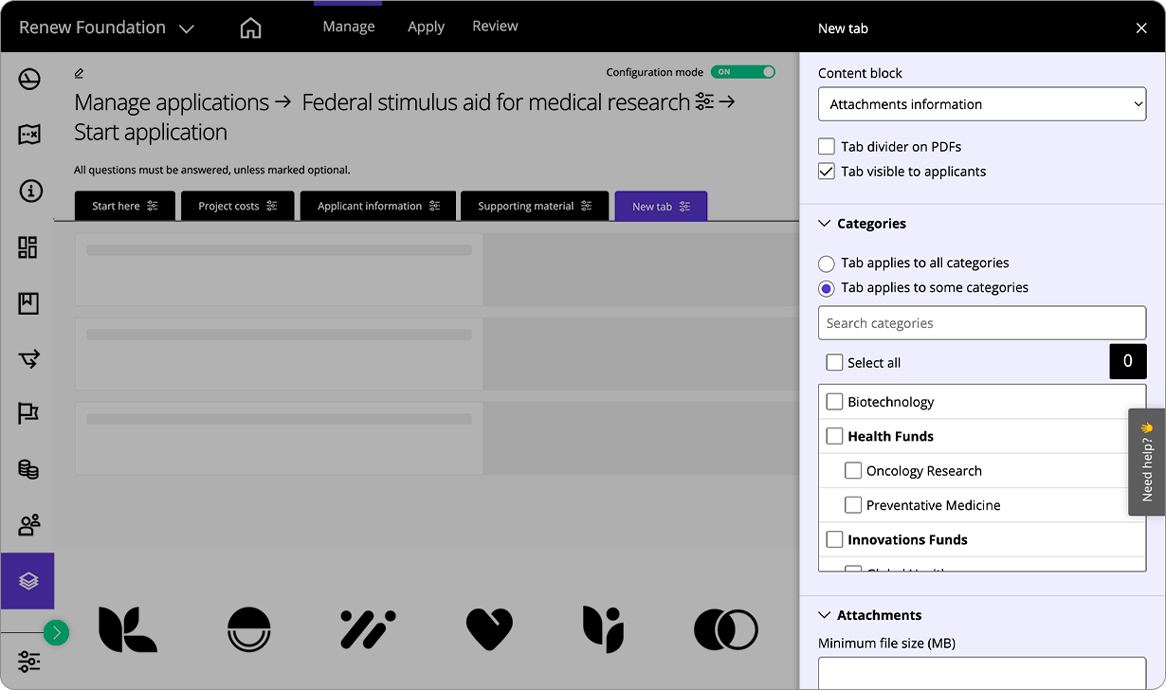The image size is (1166, 690).
Task: Check the Tab divider on PDFs box
Action: pyautogui.click(x=826, y=147)
